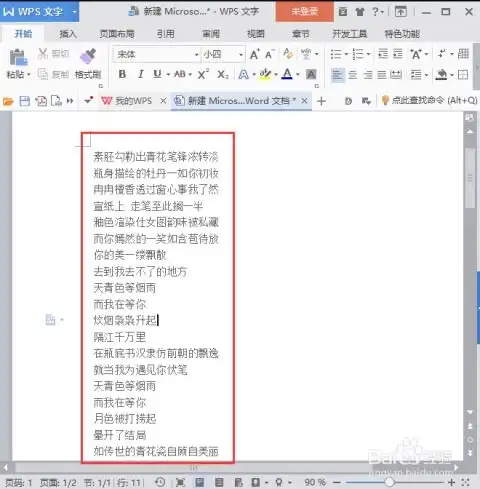Click the skin (shirt) icon in title bar

point(360,12)
